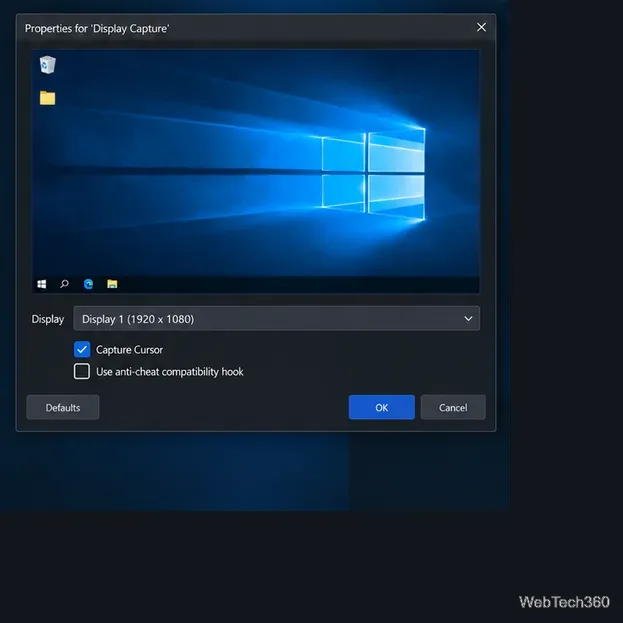Reset settings with the Defaults button

tap(63, 408)
